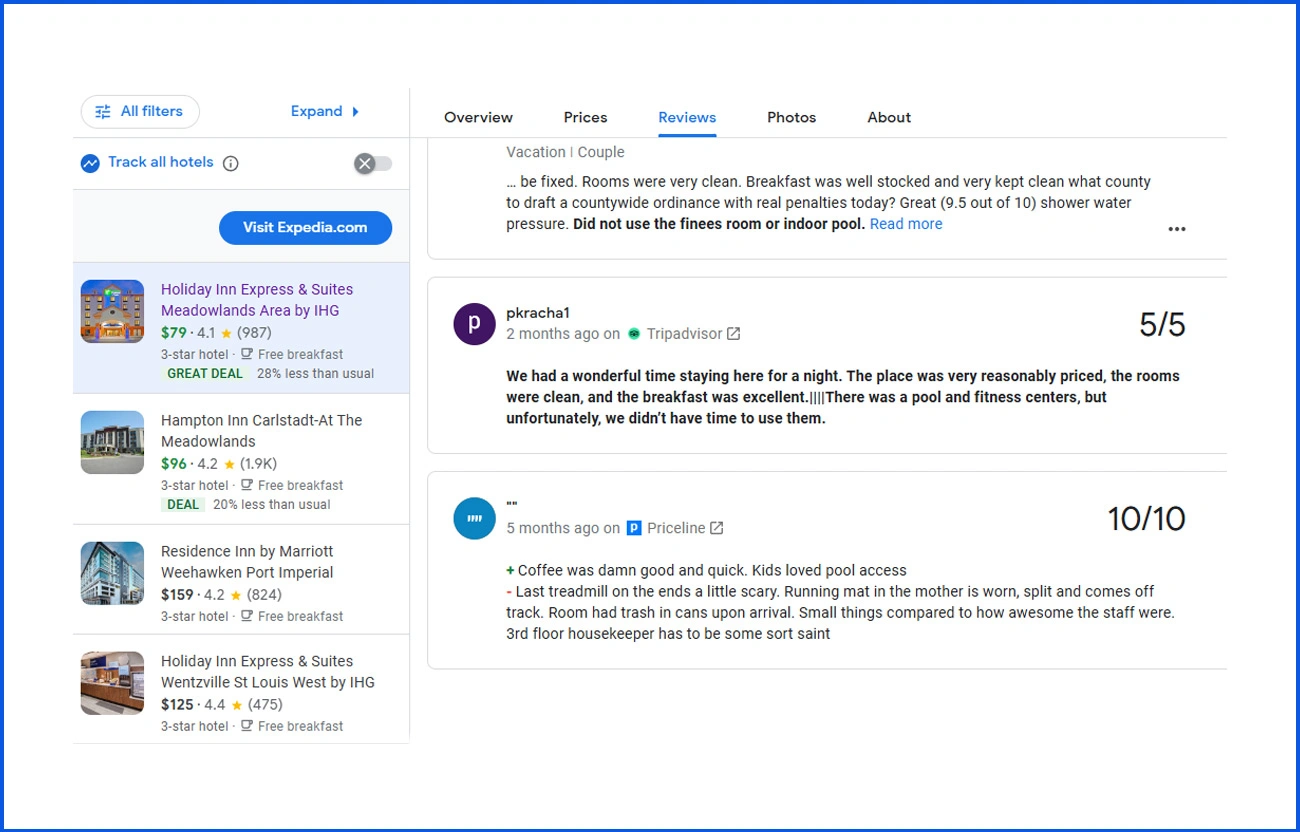The width and height of the screenshot is (1300, 832).
Task: Expand the review using Read more
Action: [x=905, y=223]
